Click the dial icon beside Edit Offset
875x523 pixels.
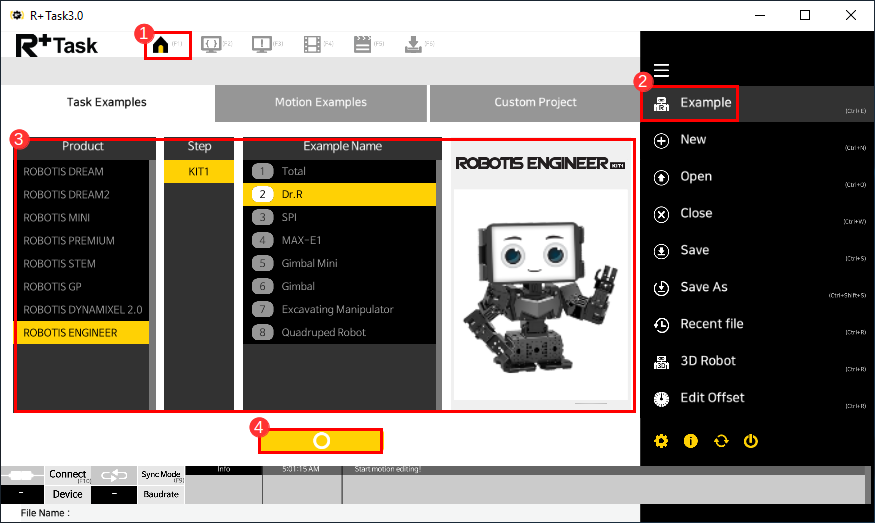pyautogui.click(x=661, y=399)
